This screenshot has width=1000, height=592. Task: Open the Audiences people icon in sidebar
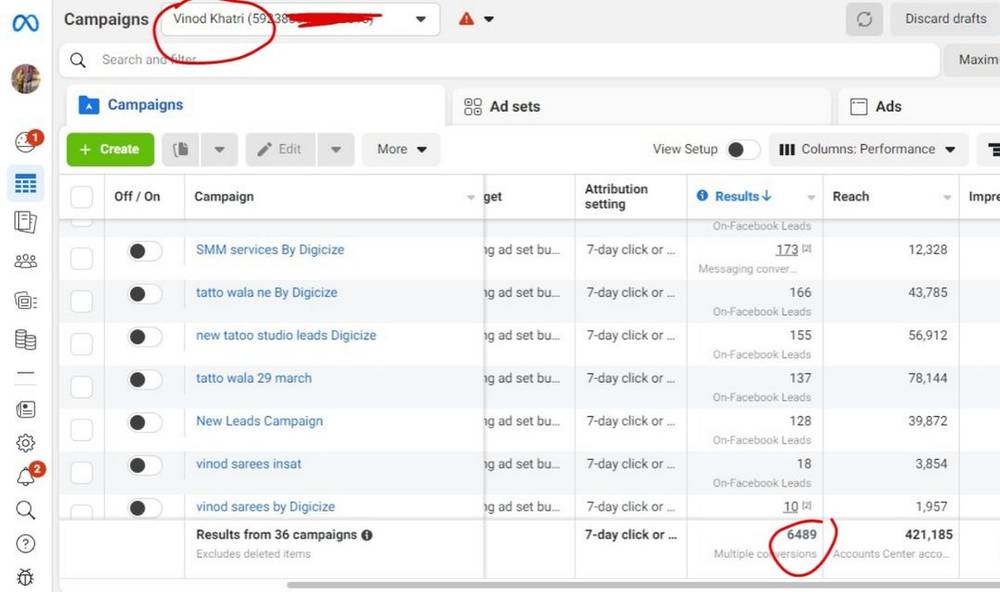point(26,262)
